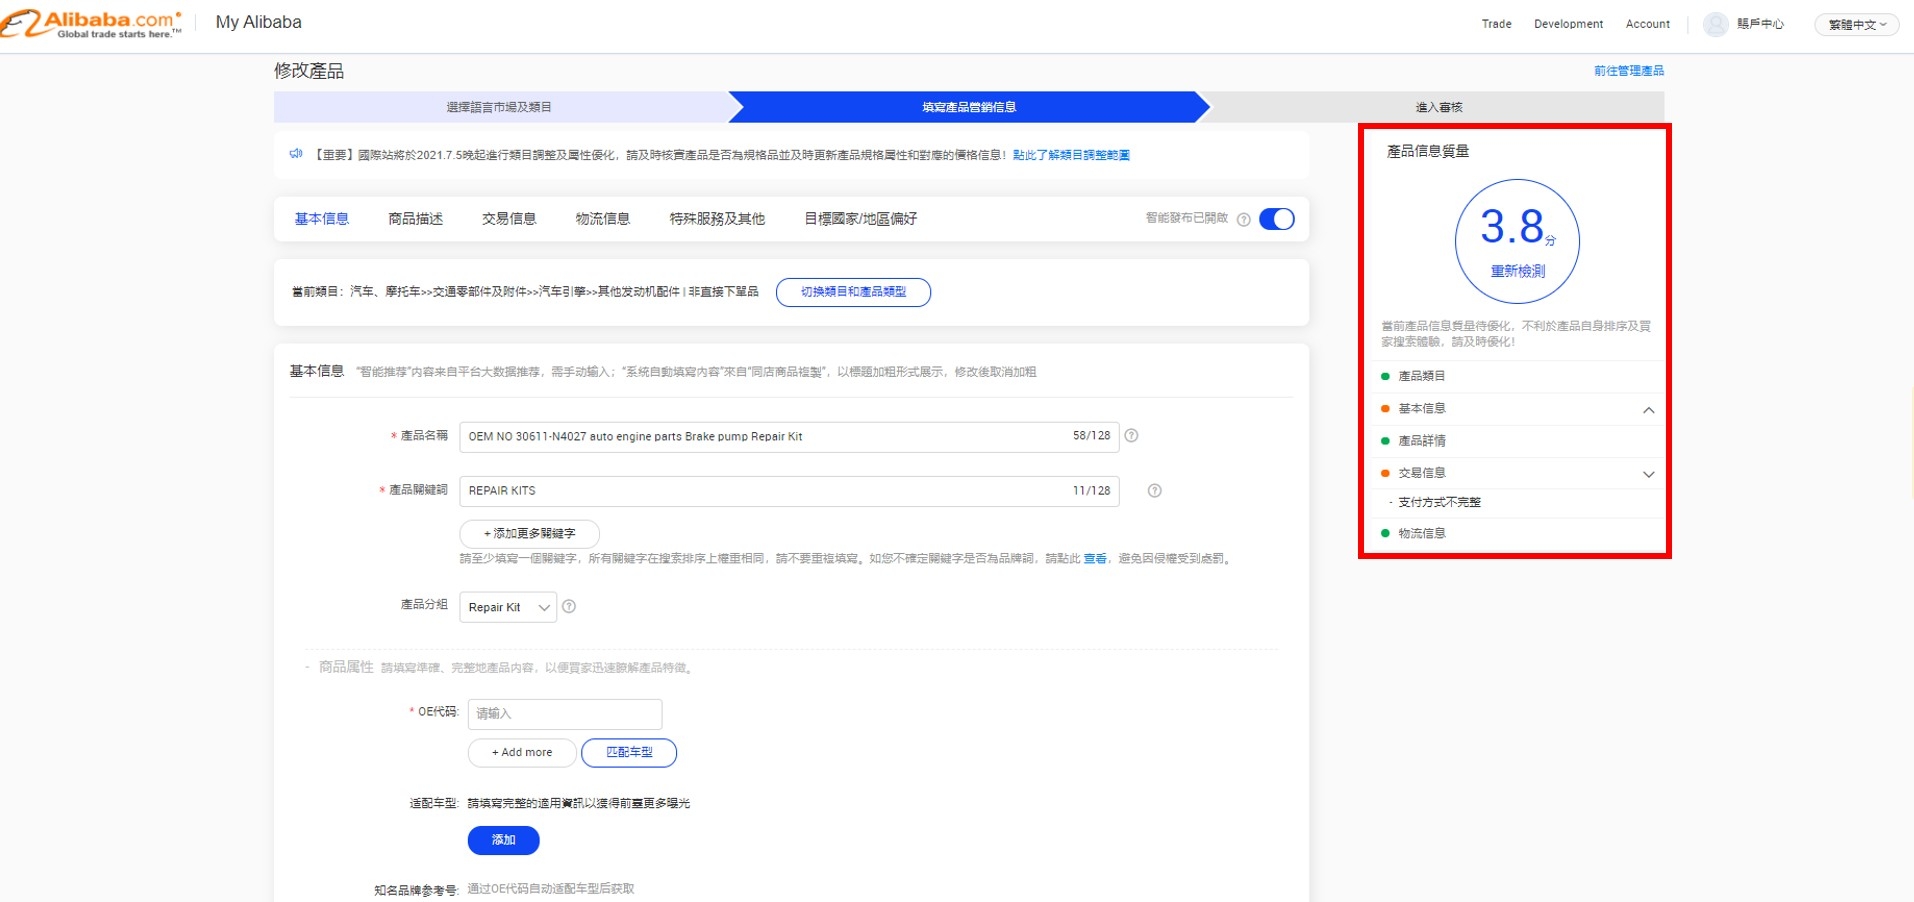Collapse the 基本信息 quality section
Image resolution: width=1914 pixels, height=902 pixels.
1648,410
